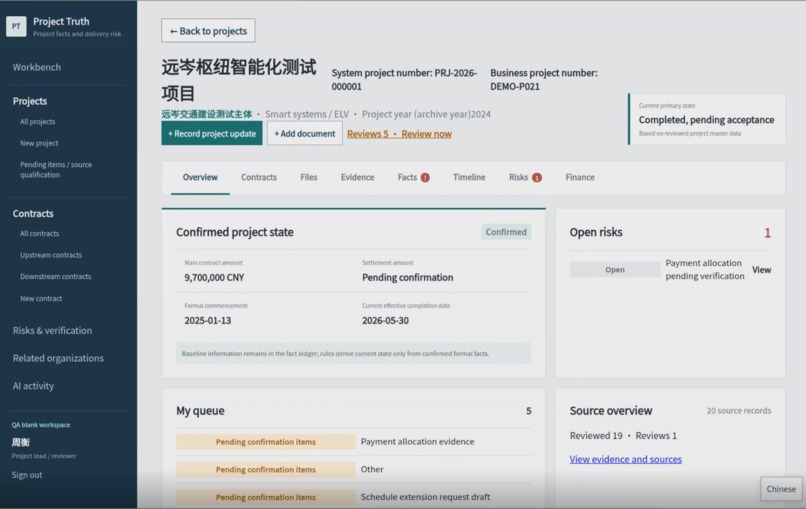Open Projects section in sidebar
Image resolution: width=806 pixels, height=509 pixels.
30,101
